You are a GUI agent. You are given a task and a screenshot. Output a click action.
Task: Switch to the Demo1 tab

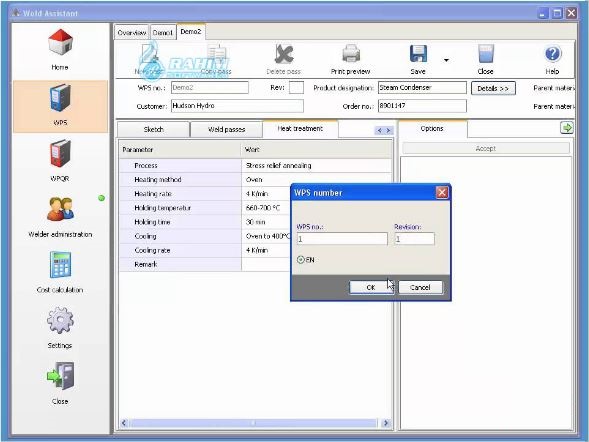[163, 33]
